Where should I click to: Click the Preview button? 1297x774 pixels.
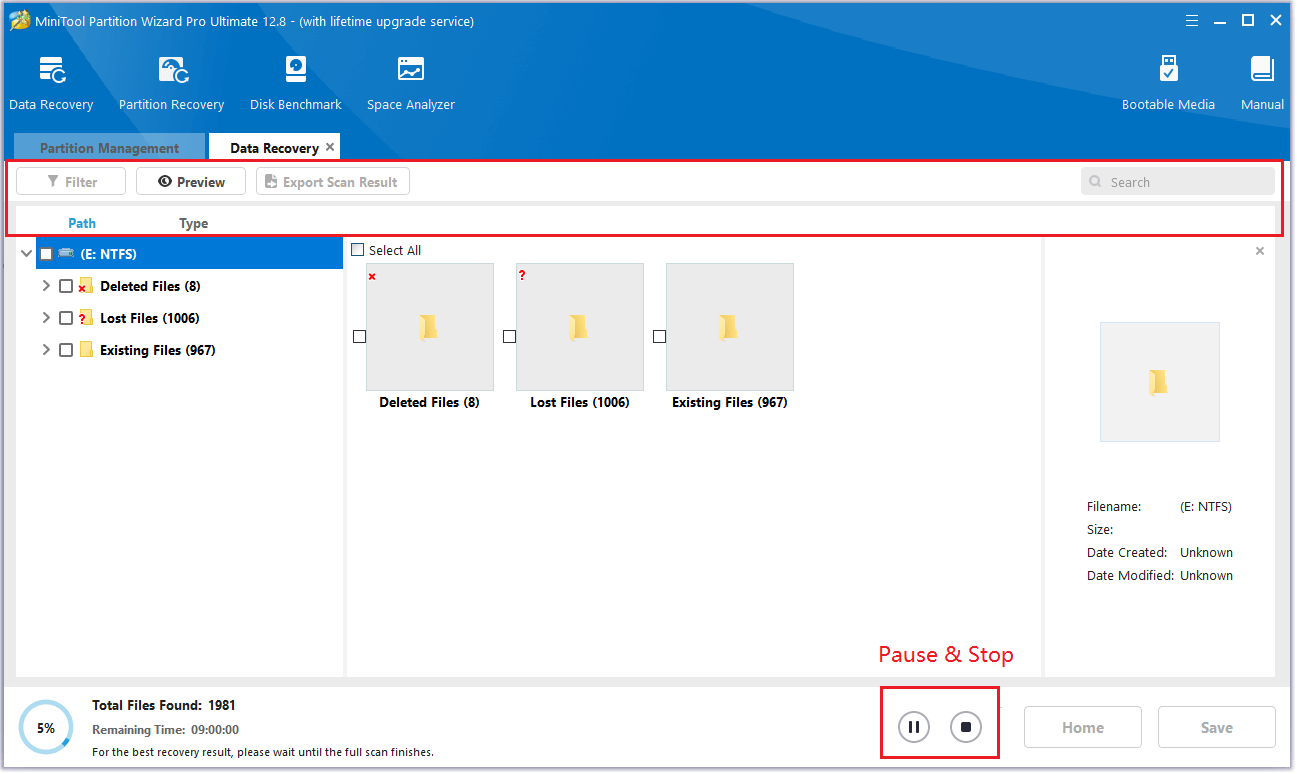coord(190,181)
